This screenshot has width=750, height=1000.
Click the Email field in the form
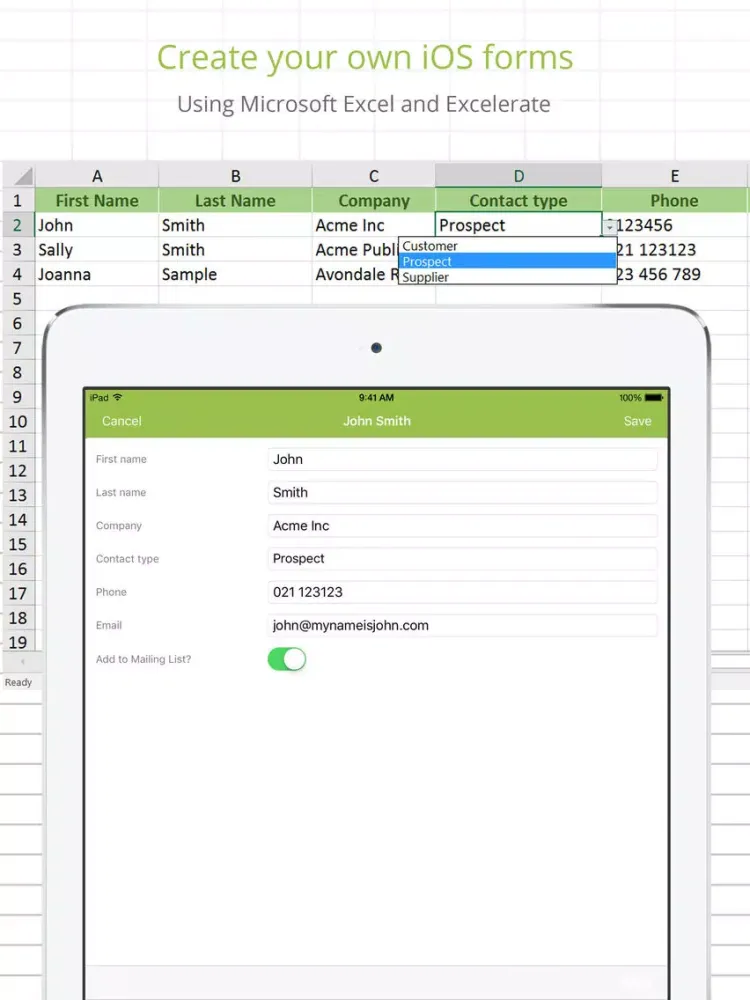pos(462,625)
